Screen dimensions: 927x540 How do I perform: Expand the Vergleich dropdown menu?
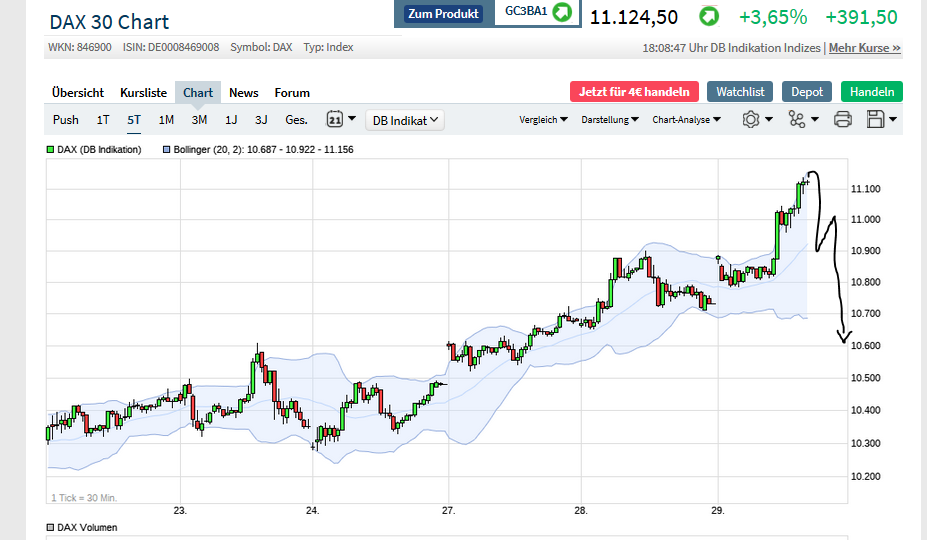point(543,120)
